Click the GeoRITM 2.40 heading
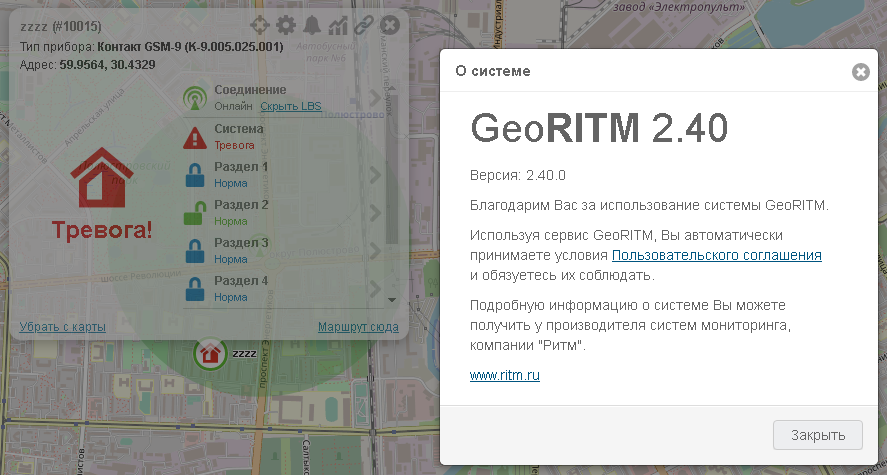The image size is (887, 475). point(599,128)
